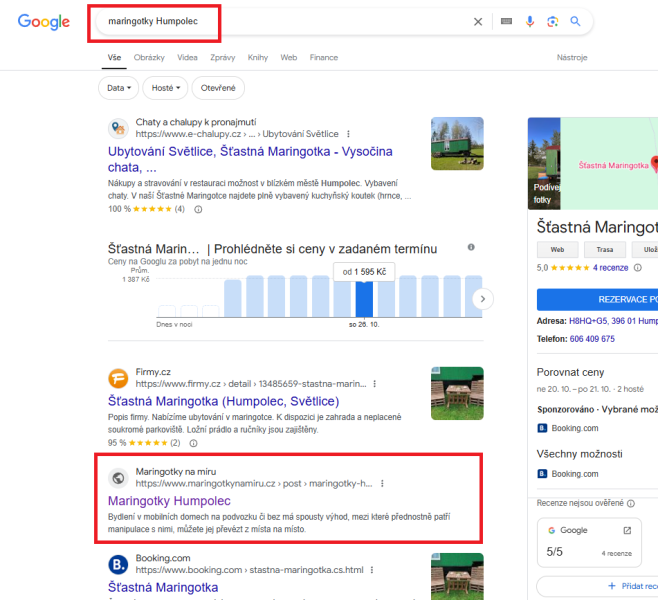658x600 pixels.
Task: Start voice search with microphone icon
Action: (x=530, y=21)
